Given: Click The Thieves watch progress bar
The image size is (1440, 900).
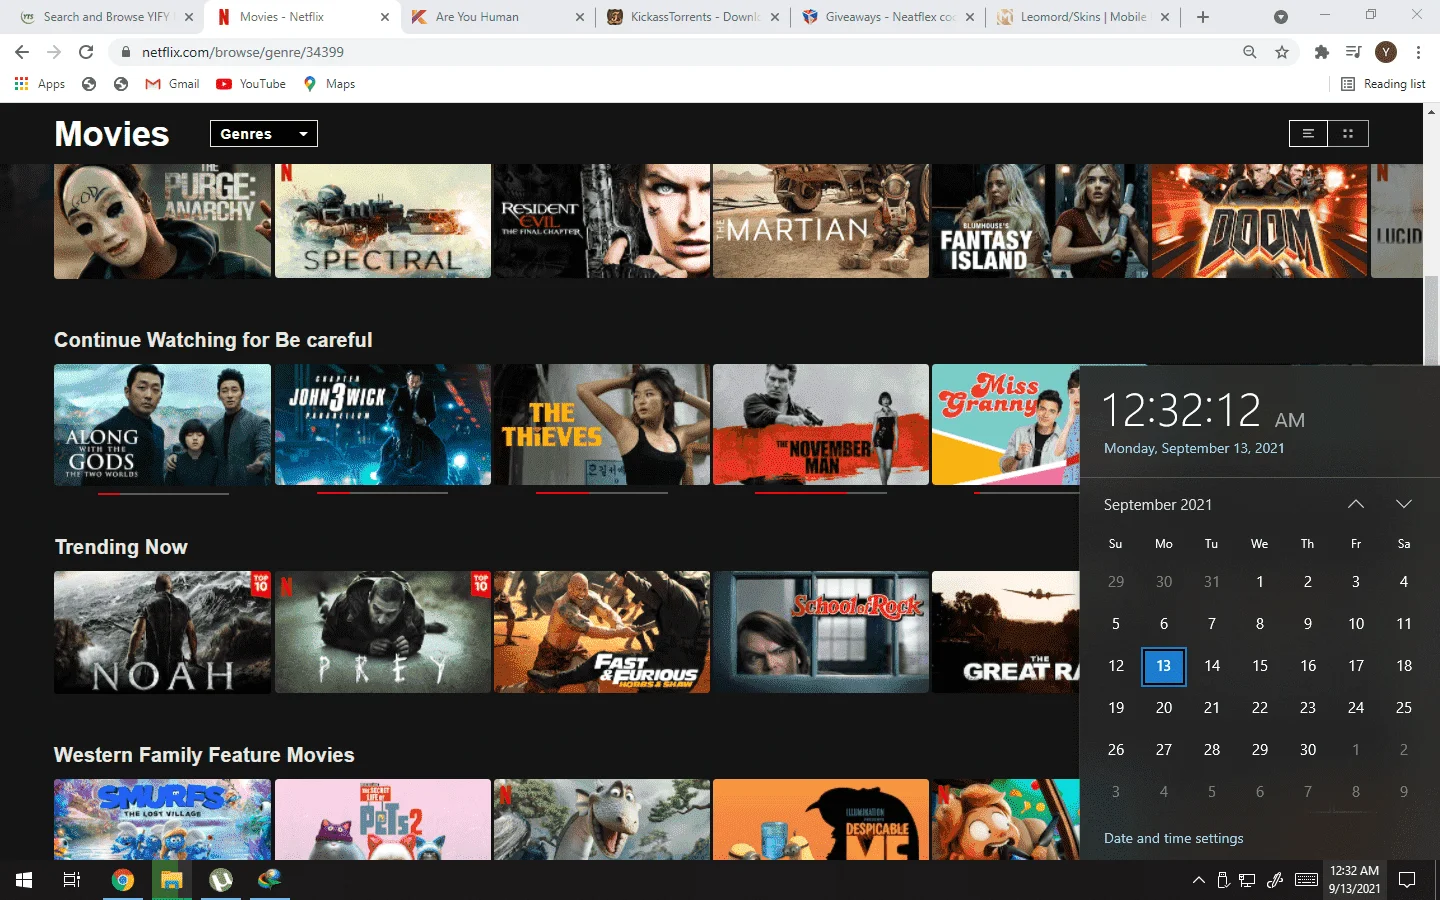Looking at the screenshot, I should pos(601,493).
